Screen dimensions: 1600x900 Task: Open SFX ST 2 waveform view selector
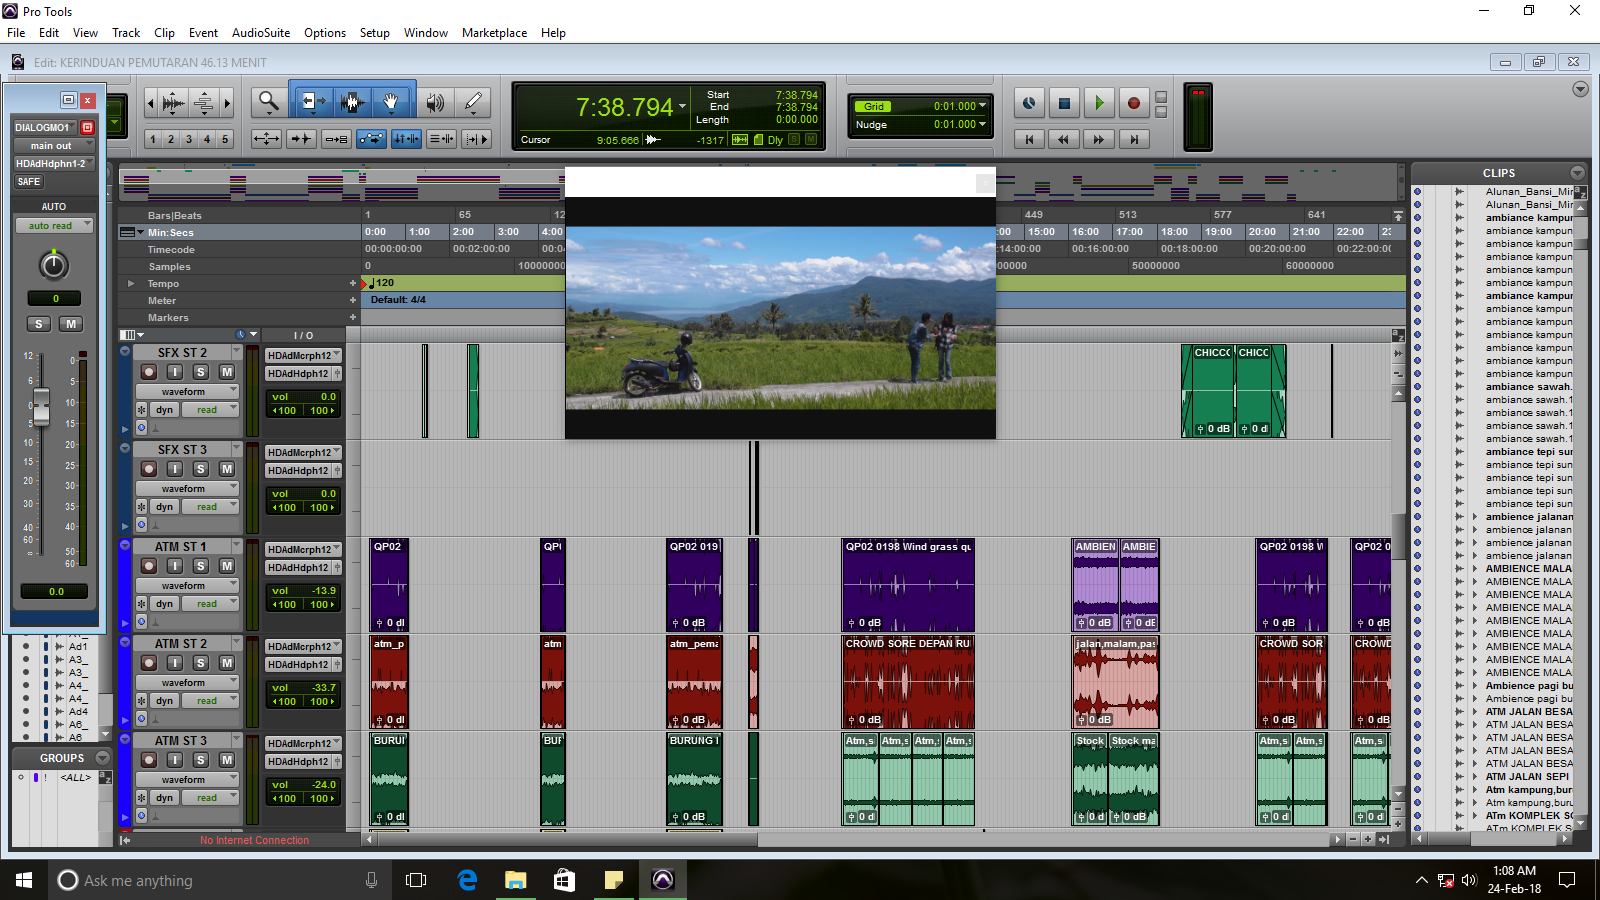pos(187,392)
